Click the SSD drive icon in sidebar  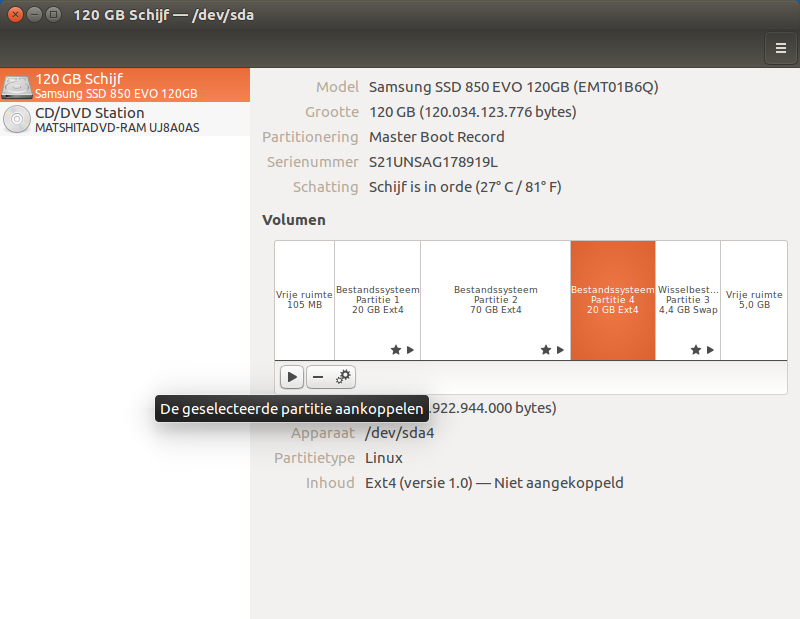click(x=17, y=86)
